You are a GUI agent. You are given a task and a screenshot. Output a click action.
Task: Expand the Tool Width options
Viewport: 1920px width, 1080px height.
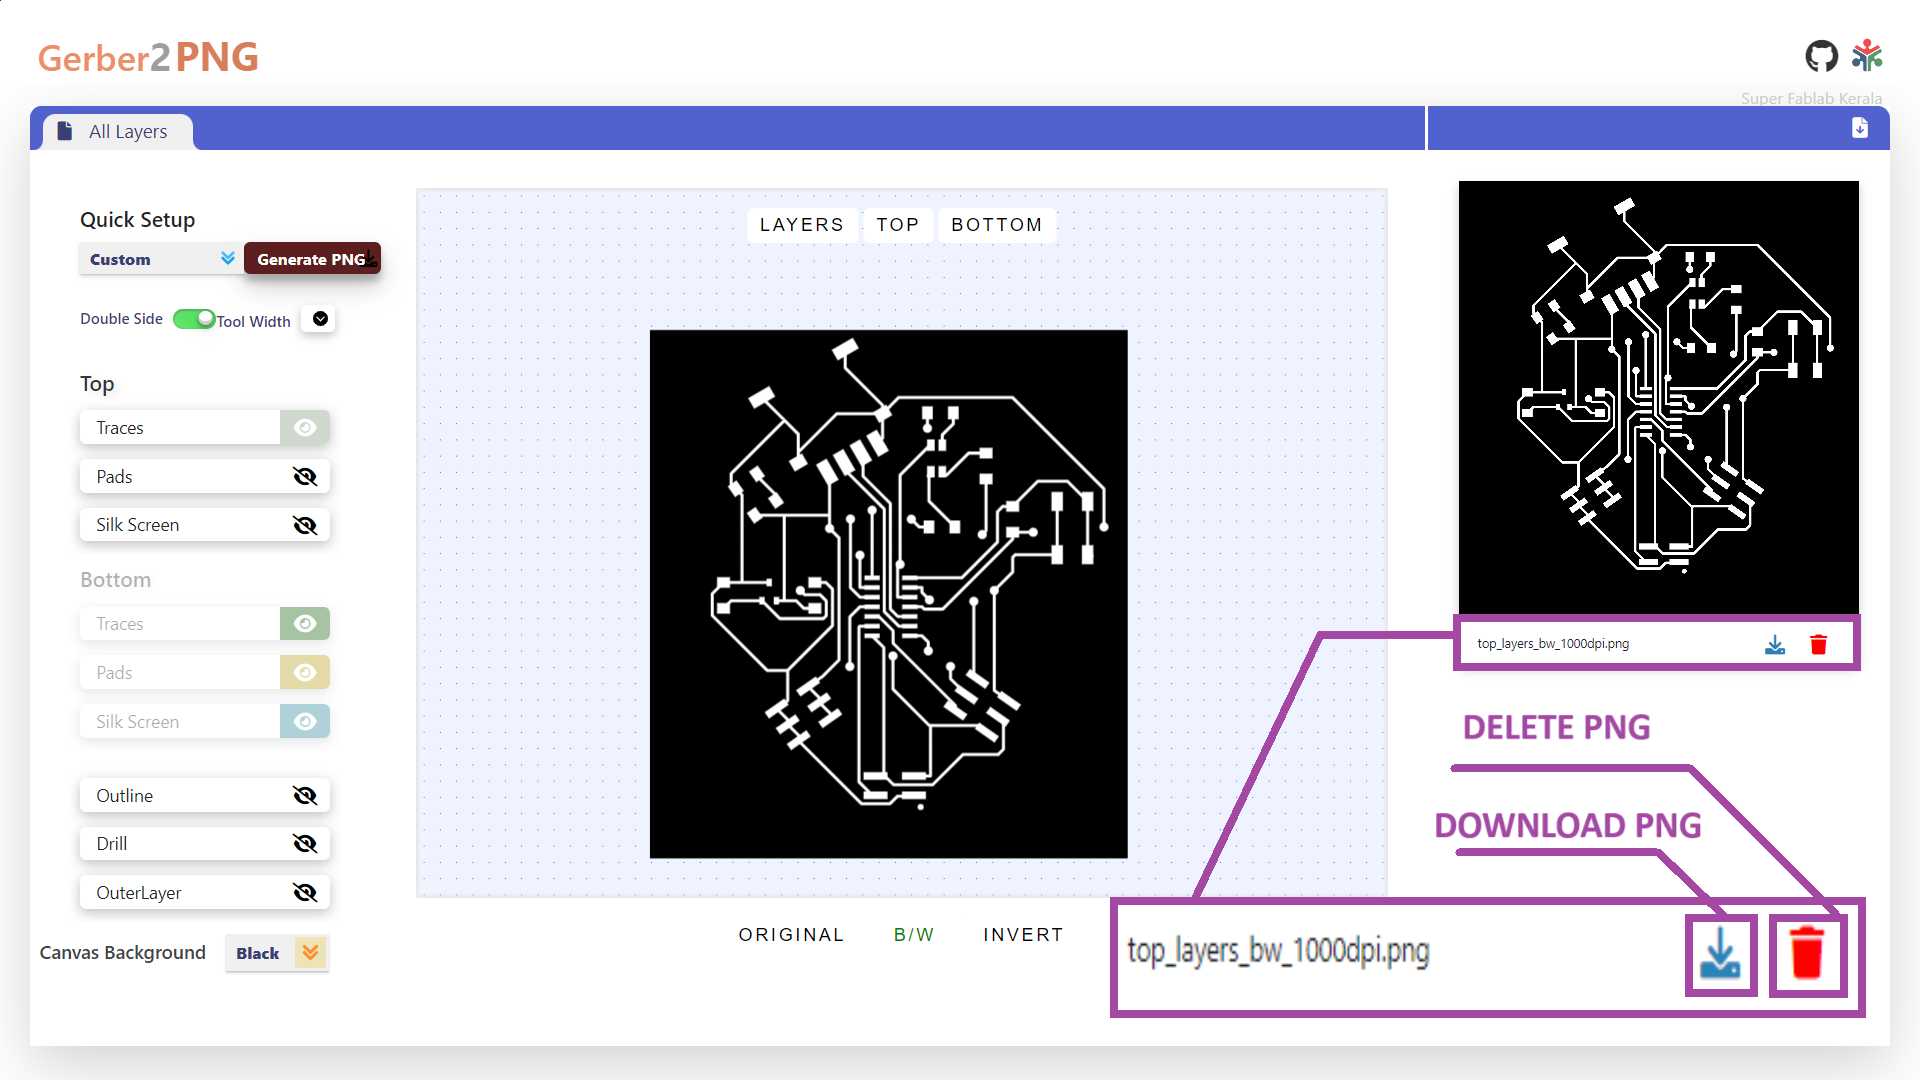[x=320, y=319]
